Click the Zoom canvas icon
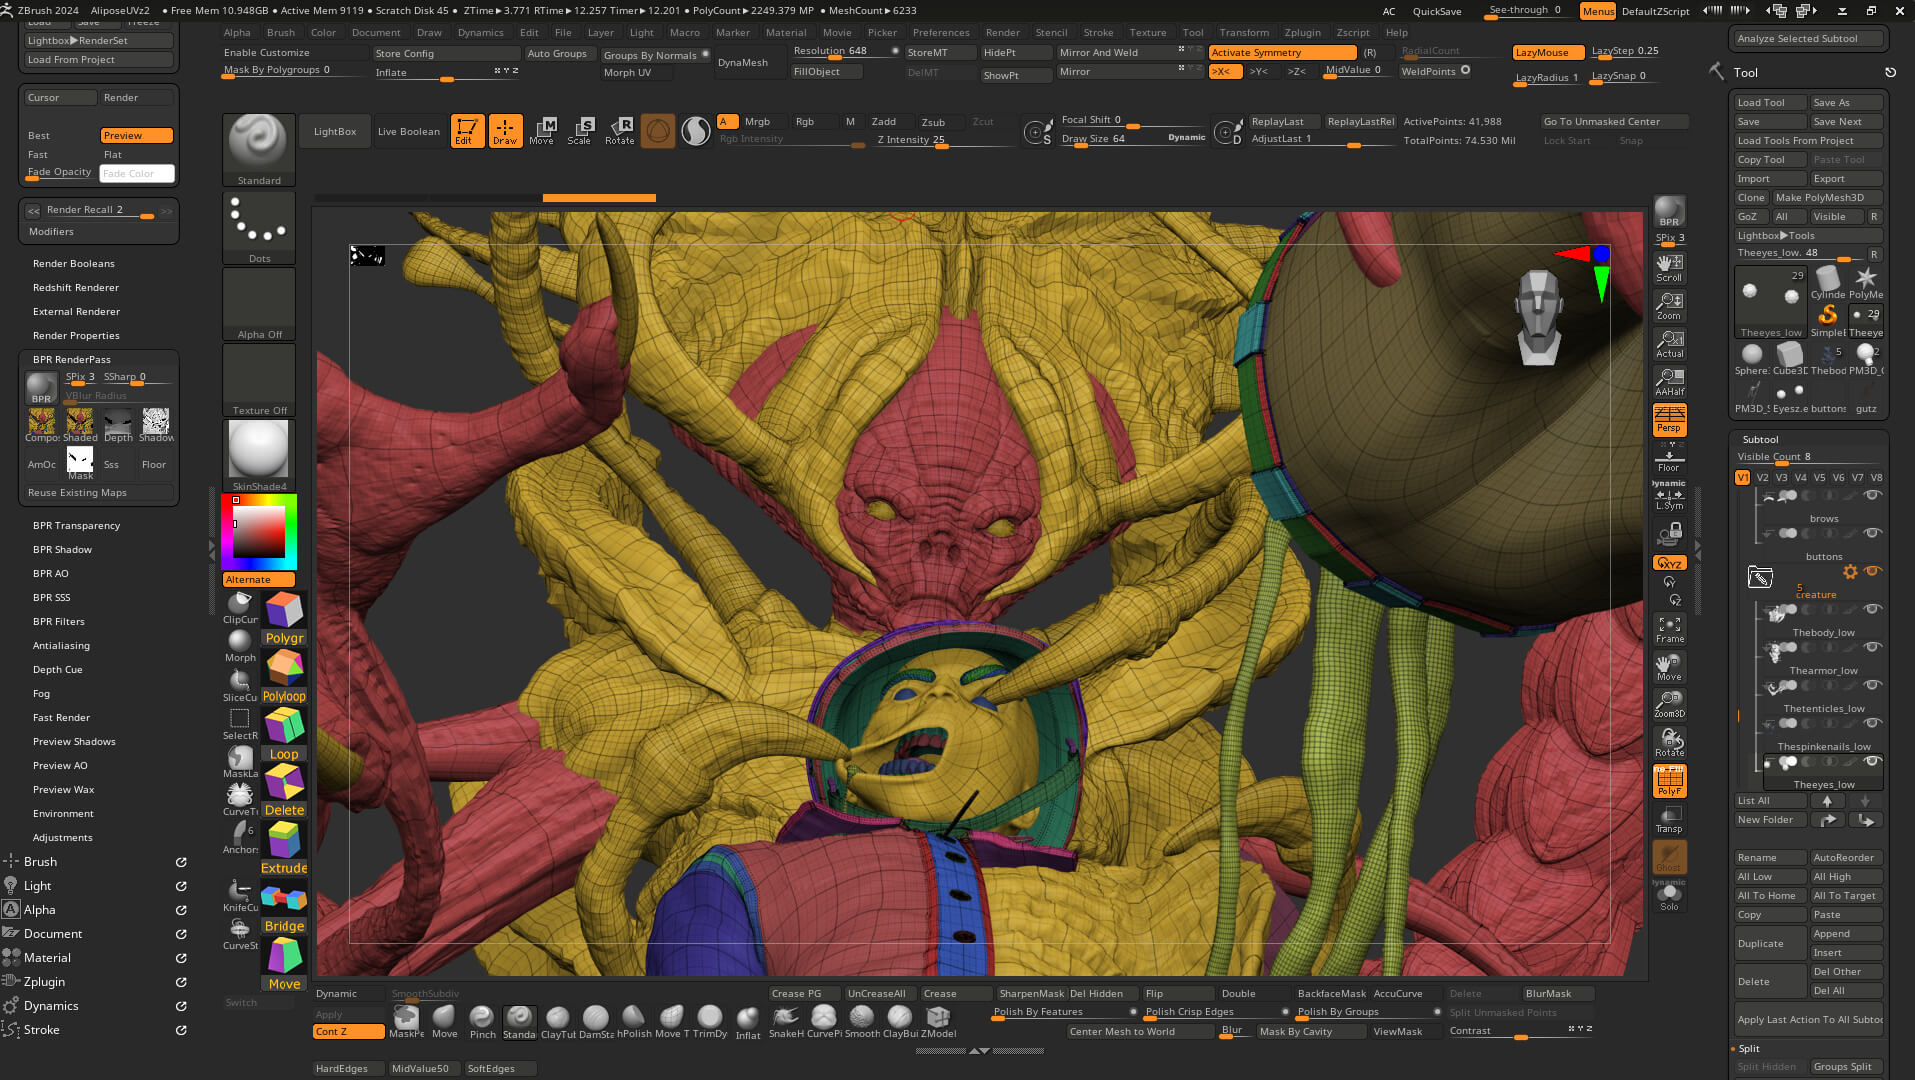This screenshot has height=1080, width=1915. tap(1669, 306)
